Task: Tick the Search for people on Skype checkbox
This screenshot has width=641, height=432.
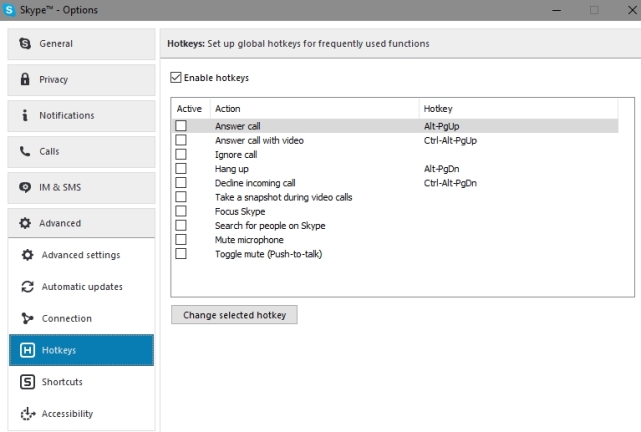Action: [x=181, y=225]
